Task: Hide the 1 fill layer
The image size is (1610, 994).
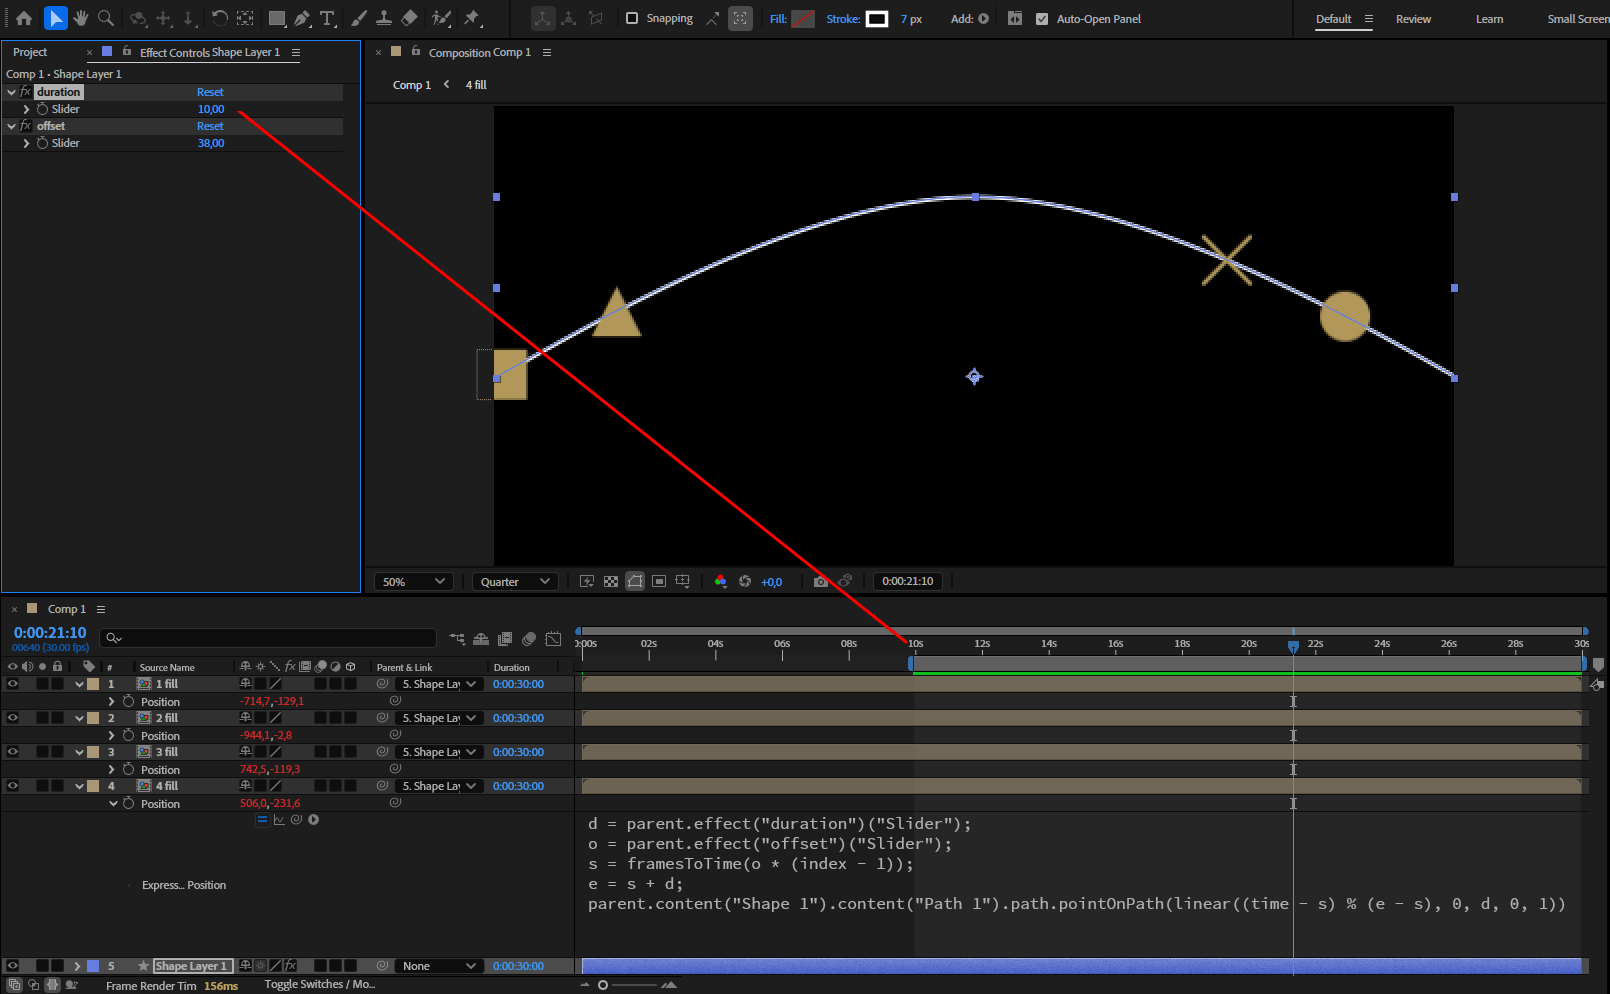Action: [x=11, y=684]
